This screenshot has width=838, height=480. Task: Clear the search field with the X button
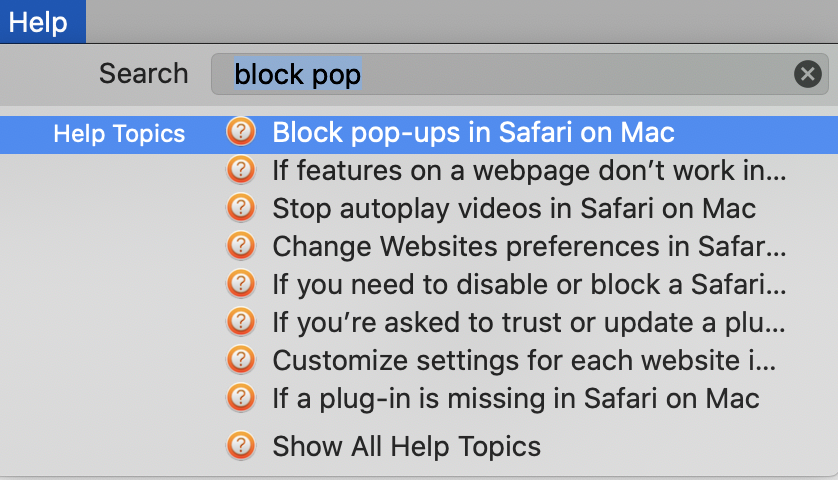[x=808, y=74]
